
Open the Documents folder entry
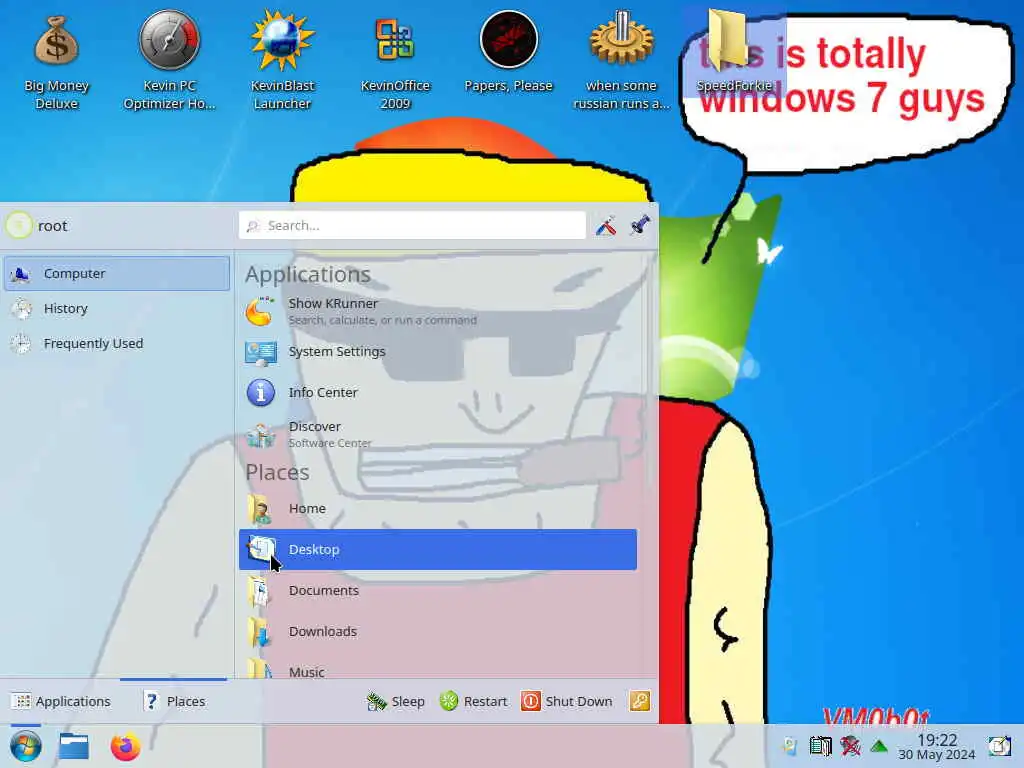(438, 590)
